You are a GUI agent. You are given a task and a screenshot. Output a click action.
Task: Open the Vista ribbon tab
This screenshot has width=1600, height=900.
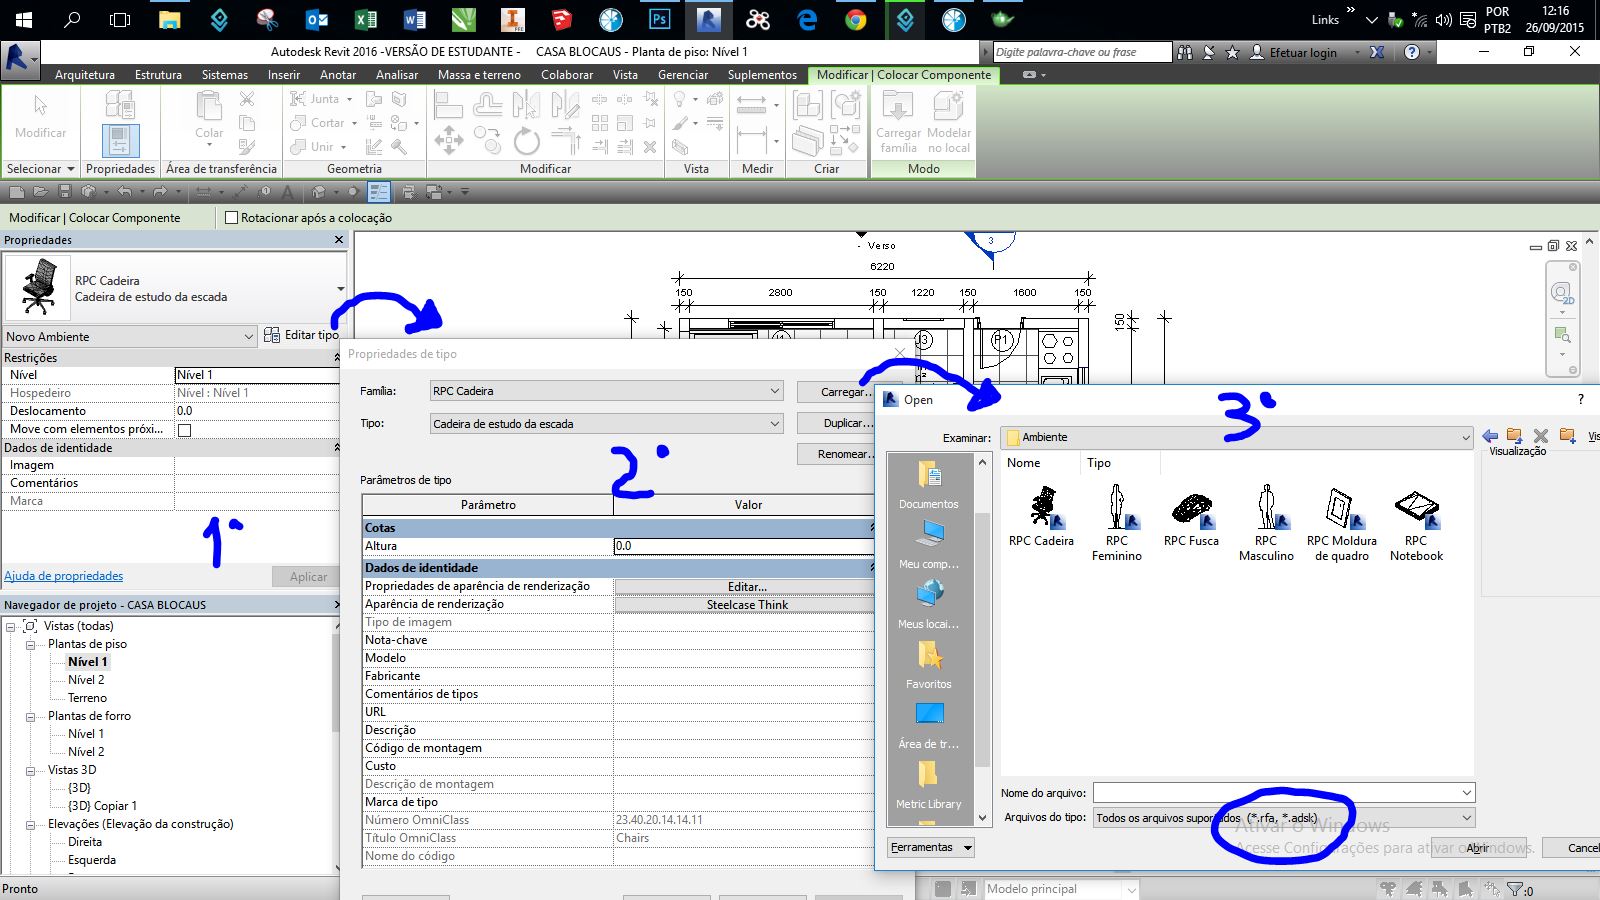pos(625,75)
